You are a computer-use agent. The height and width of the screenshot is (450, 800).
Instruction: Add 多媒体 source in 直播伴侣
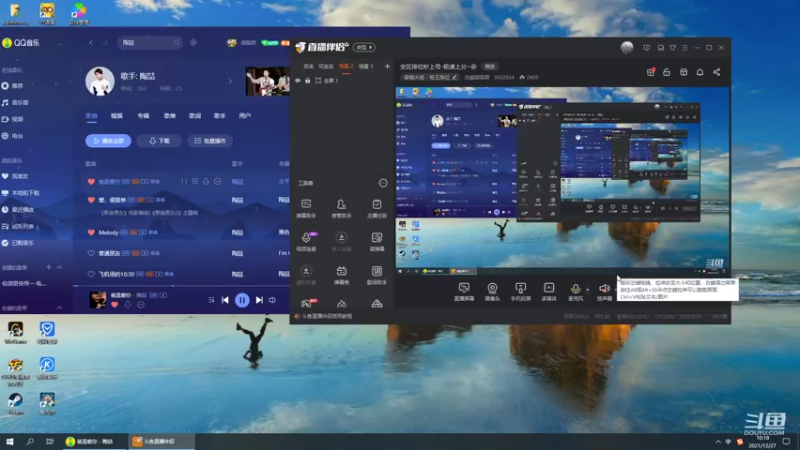click(x=548, y=292)
